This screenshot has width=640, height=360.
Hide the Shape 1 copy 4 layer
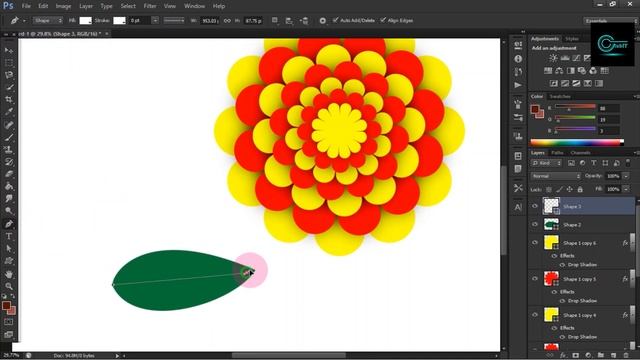(535, 315)
